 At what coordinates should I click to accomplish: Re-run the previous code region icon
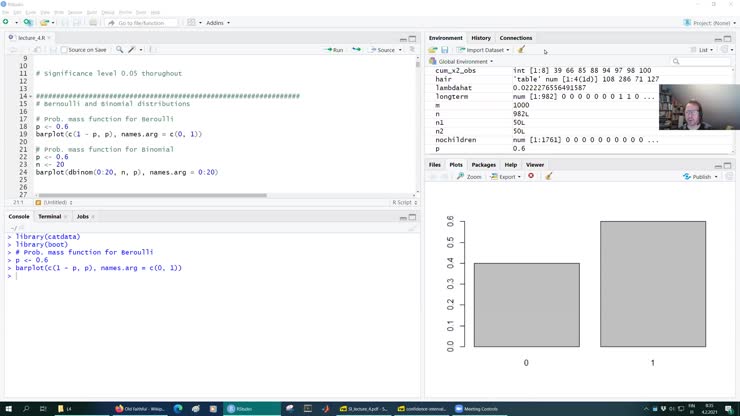tap(356, 50)
